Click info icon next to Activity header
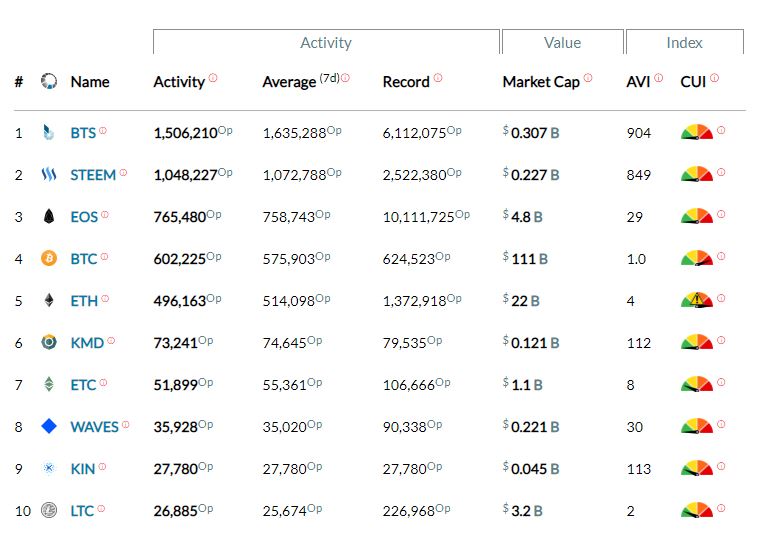This screenshot has height=535, width=759. pyautogui.click(x=213, y=77)
